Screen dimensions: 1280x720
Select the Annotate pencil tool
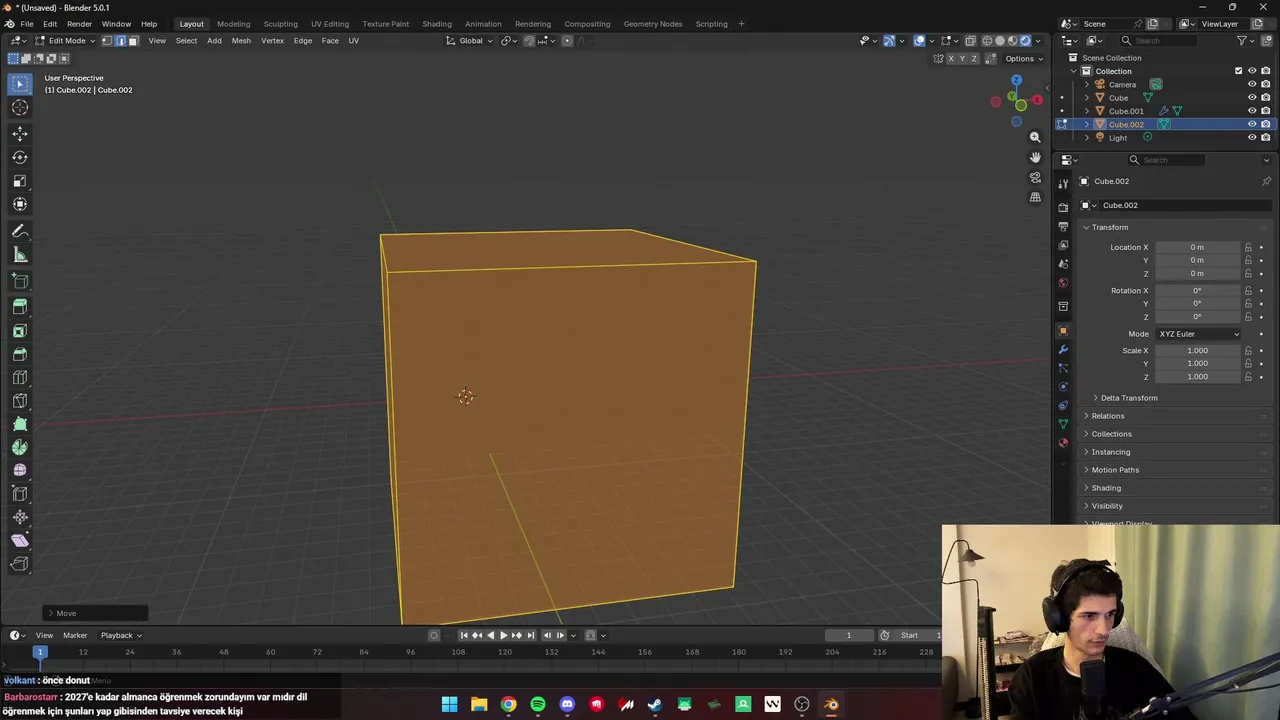click(20, 231)
